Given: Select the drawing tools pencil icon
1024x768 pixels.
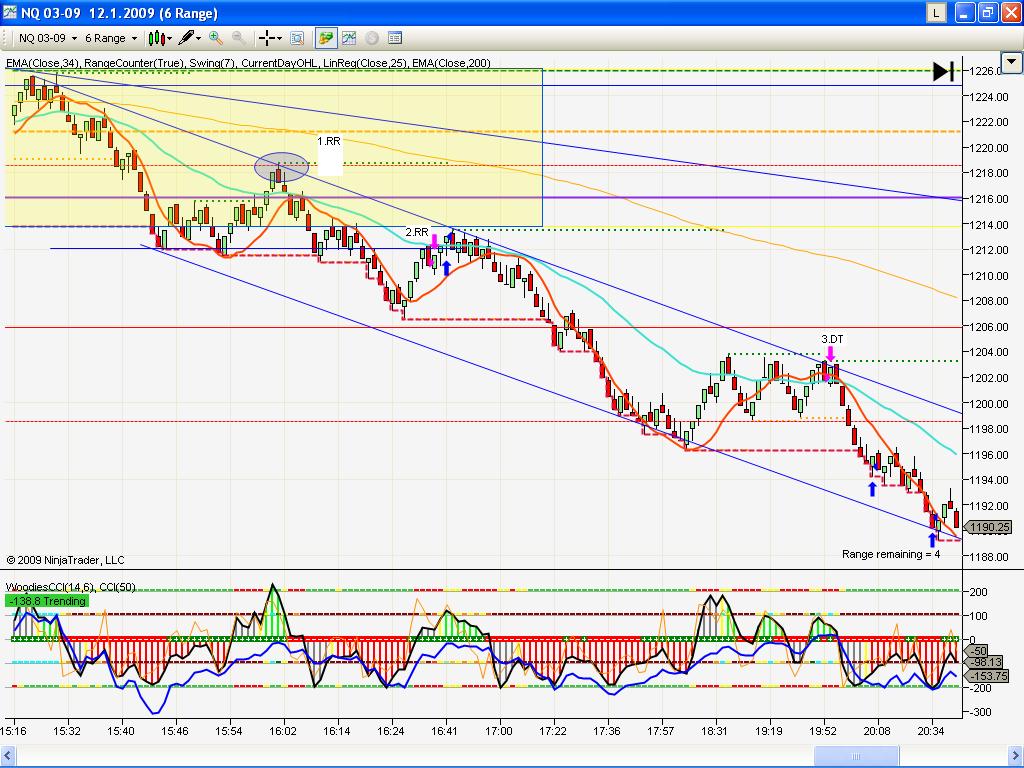Looking at the screenshot, I should (186, 38).
